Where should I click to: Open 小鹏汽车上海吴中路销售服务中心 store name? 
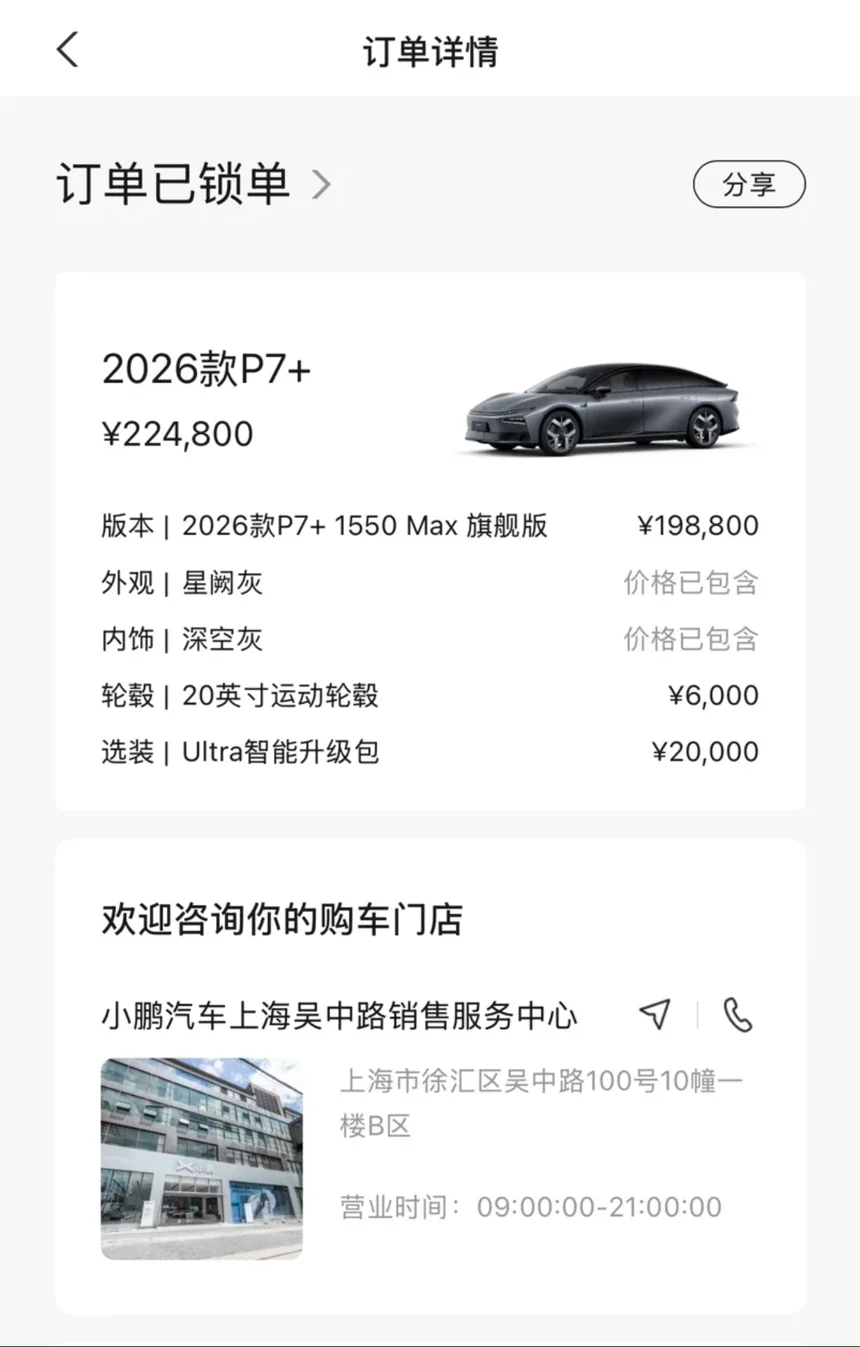click(x=339, y=1015)
